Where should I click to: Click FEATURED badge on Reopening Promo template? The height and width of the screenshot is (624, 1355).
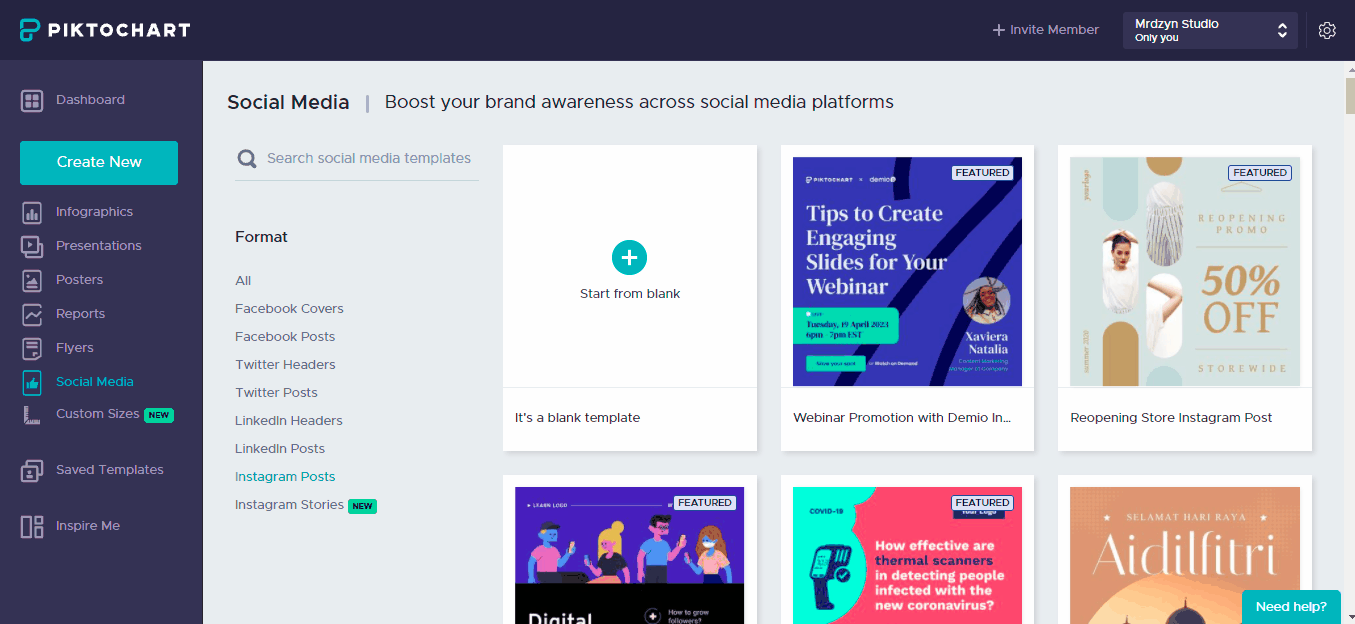tap(1260, 173)
